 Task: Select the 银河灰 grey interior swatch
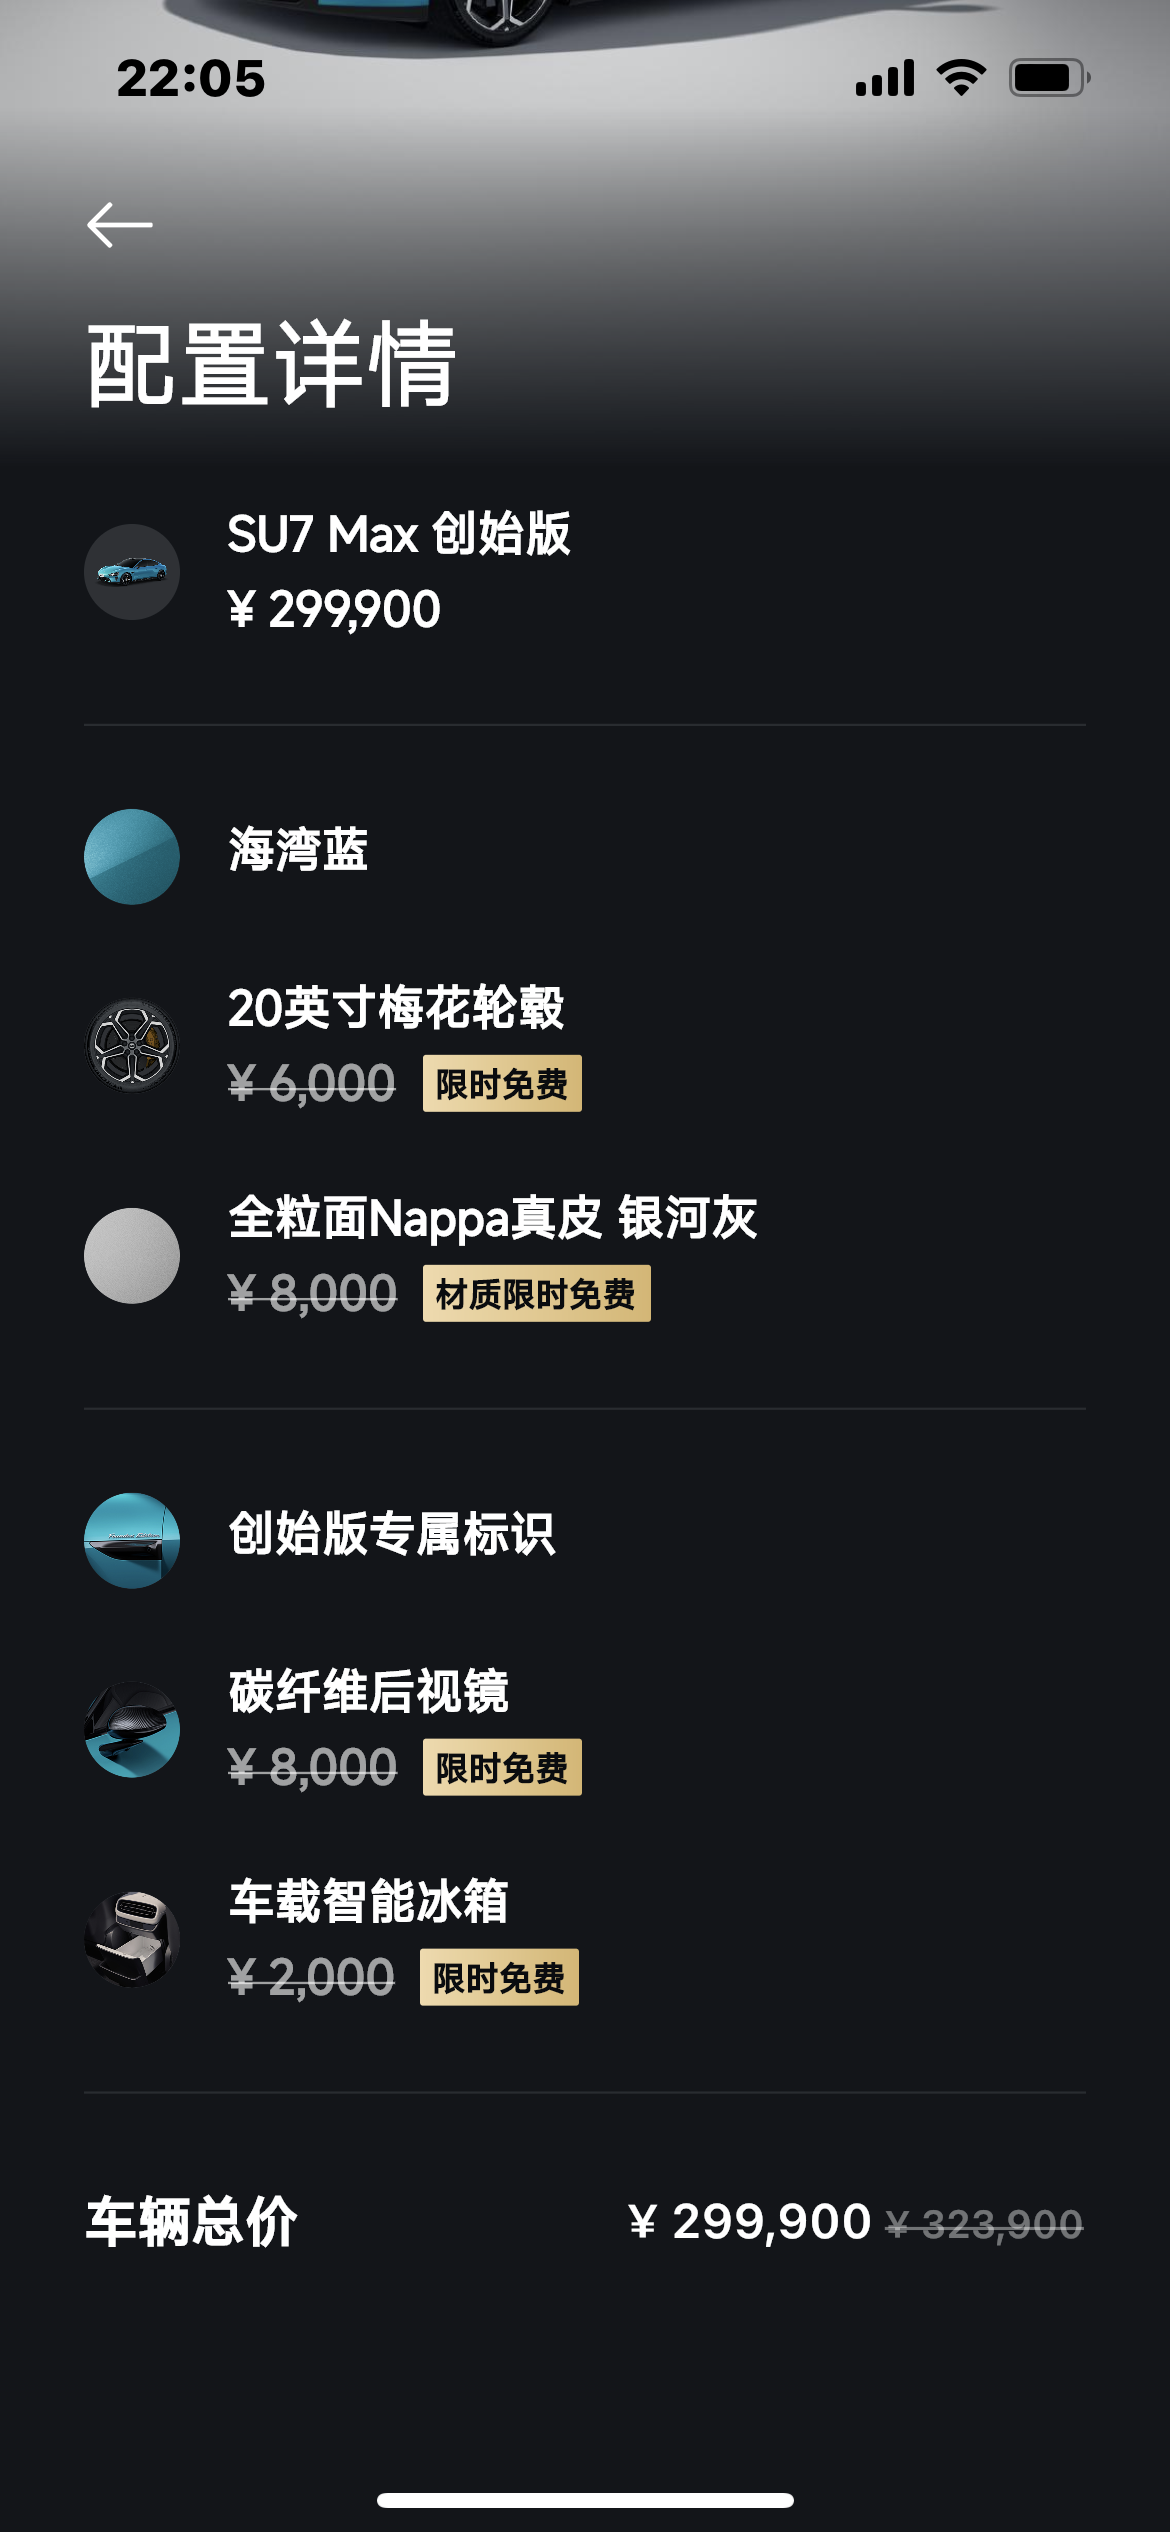(132, 1256)
